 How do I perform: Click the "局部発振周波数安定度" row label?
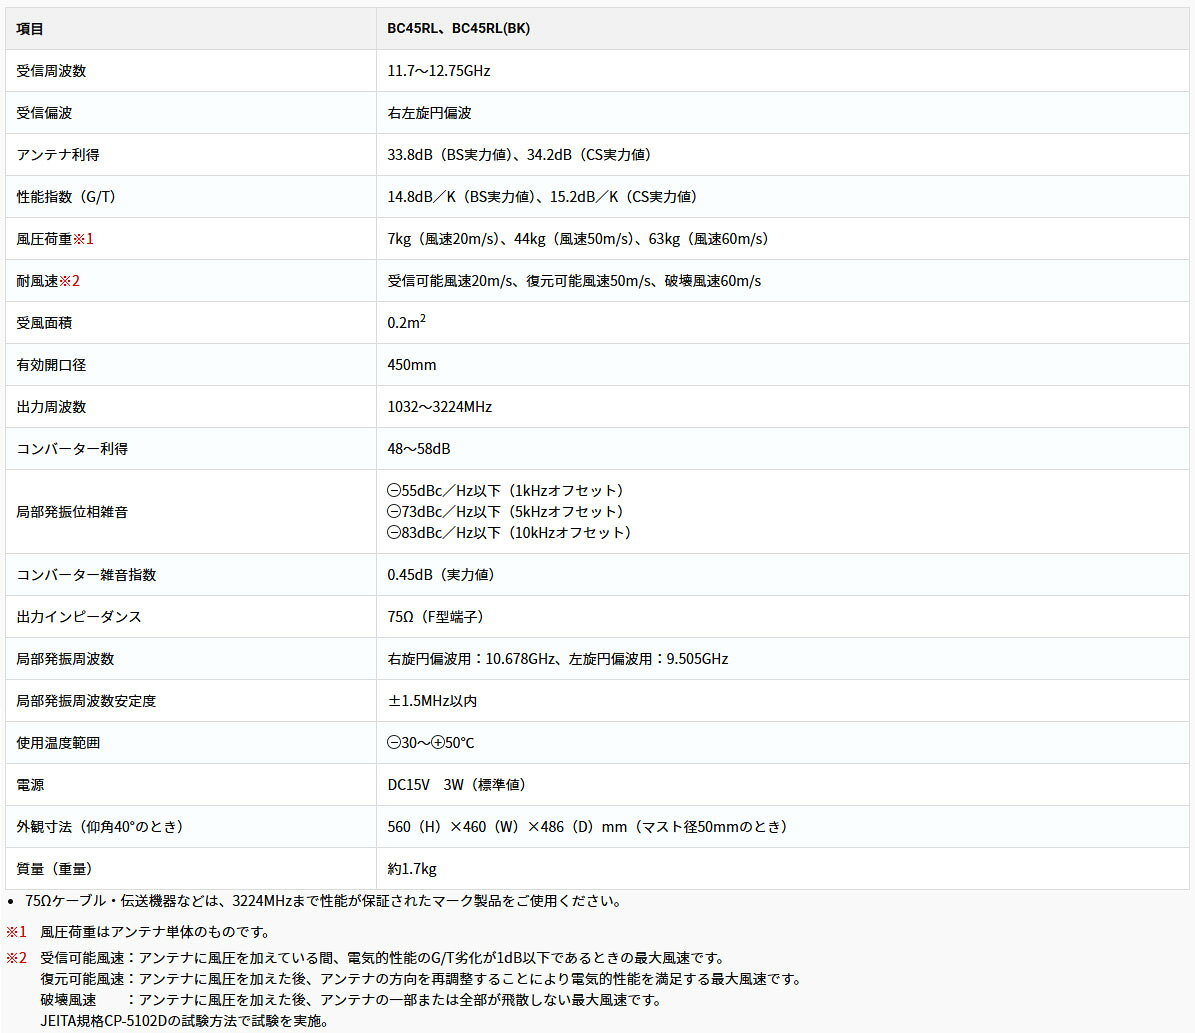(86, 701)
